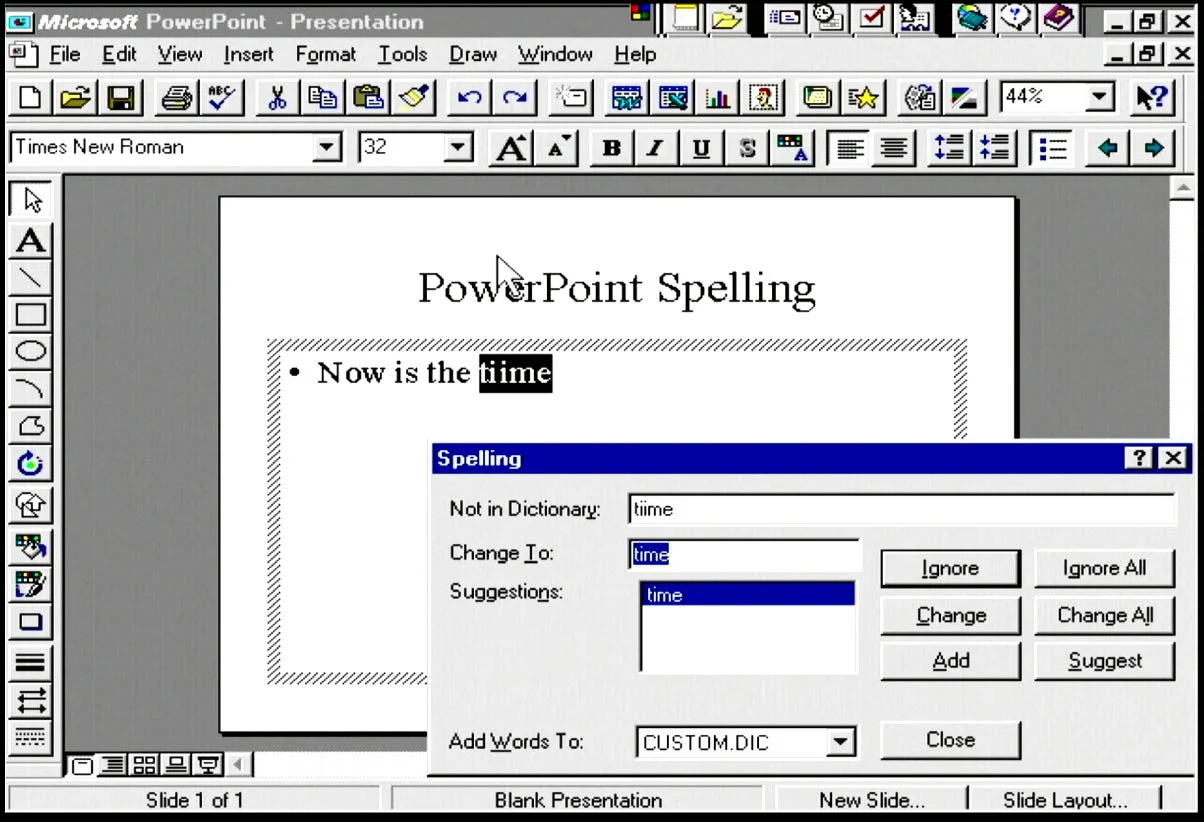Increase font size with large A icon
1204x822 pixels.
click(x=512, y=149)
